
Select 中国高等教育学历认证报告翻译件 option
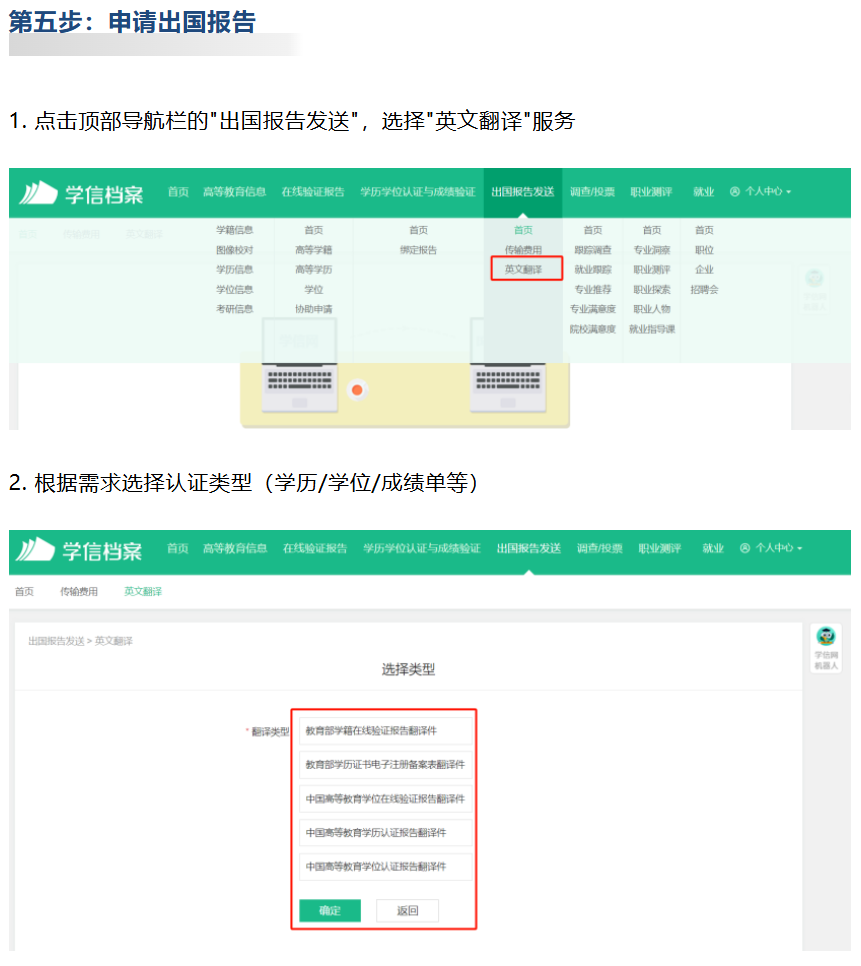pyautogui.click(x=385, y=833)
